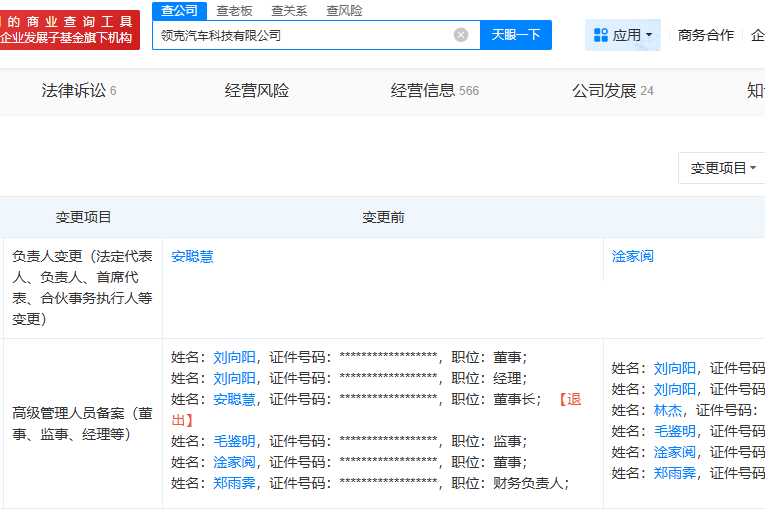Screen dimensions: 765x510
Task: Open 刘向阳 经理 link in 变更前
Action: (234, 378)
